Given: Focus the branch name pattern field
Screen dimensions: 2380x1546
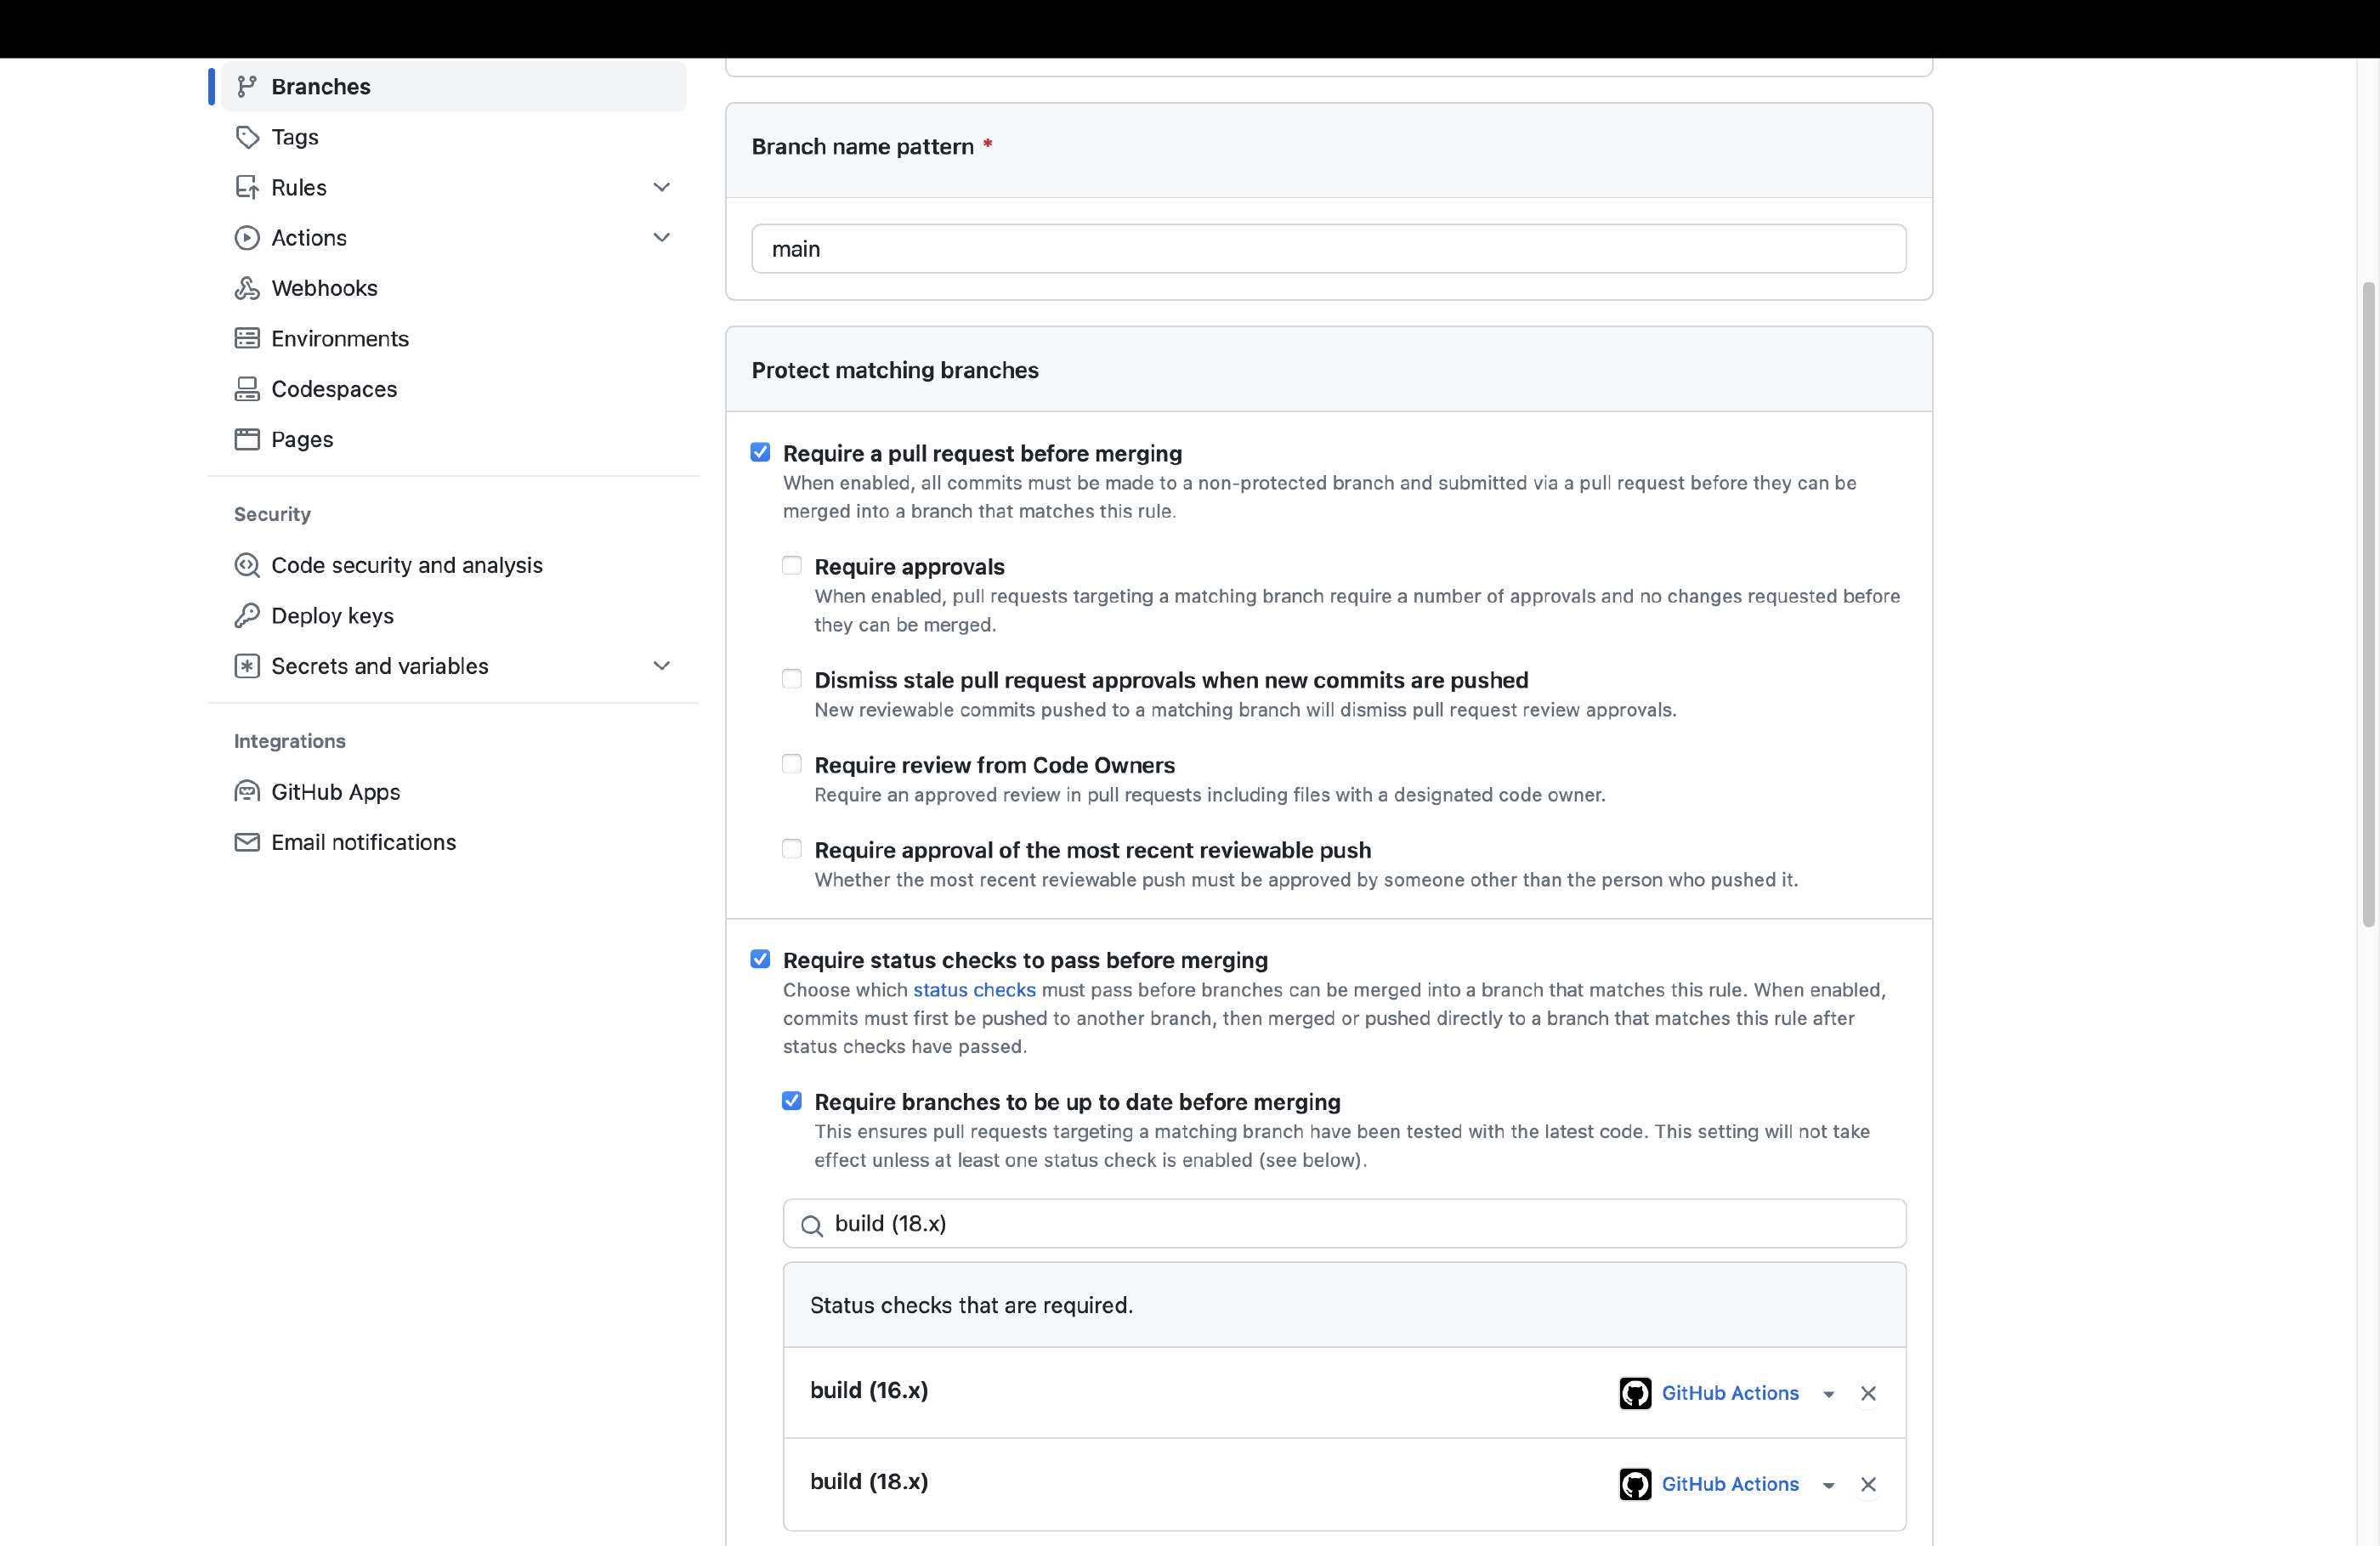Looking at the screenshot, I should click(1328, 249).
